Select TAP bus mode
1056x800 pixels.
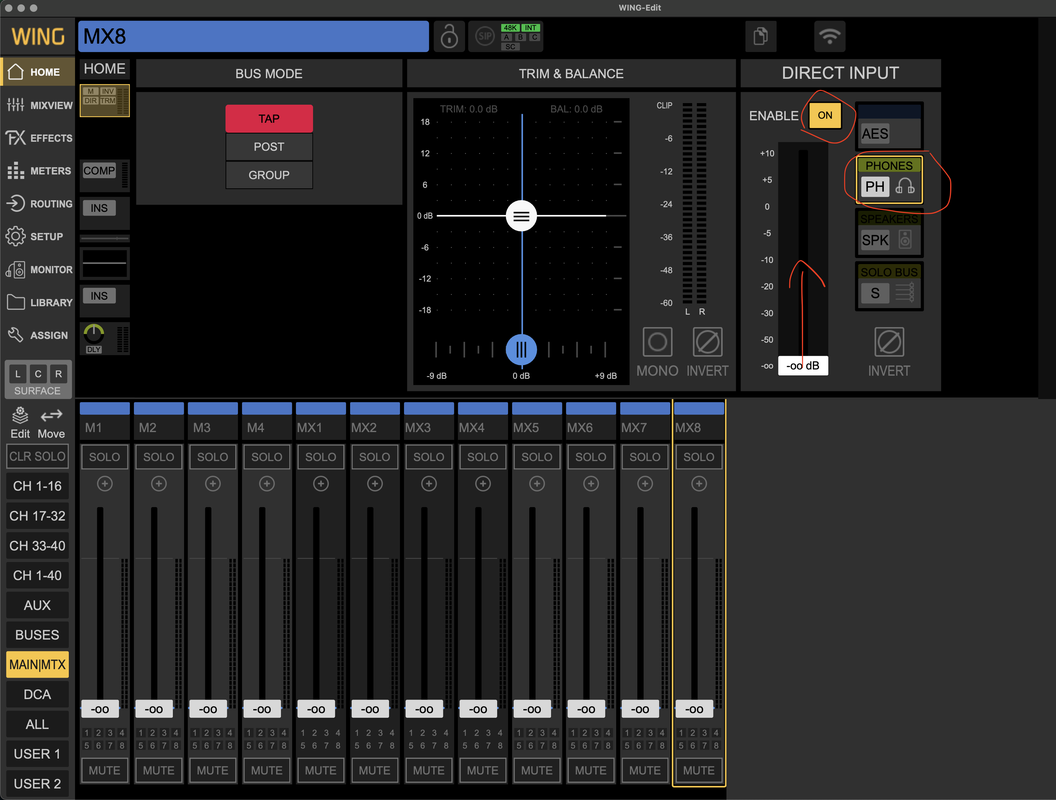click(269, 119)
